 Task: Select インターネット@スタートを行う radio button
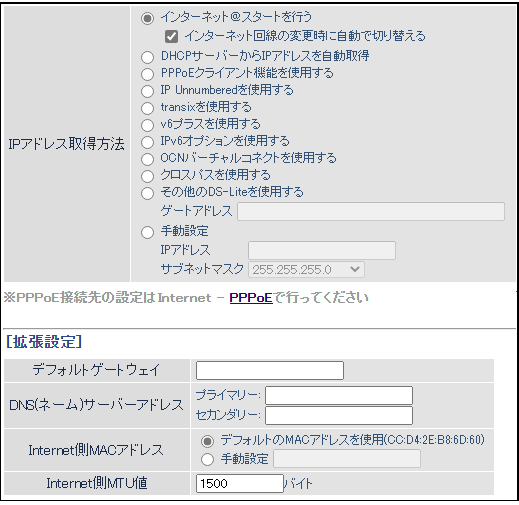click(147, 18)
